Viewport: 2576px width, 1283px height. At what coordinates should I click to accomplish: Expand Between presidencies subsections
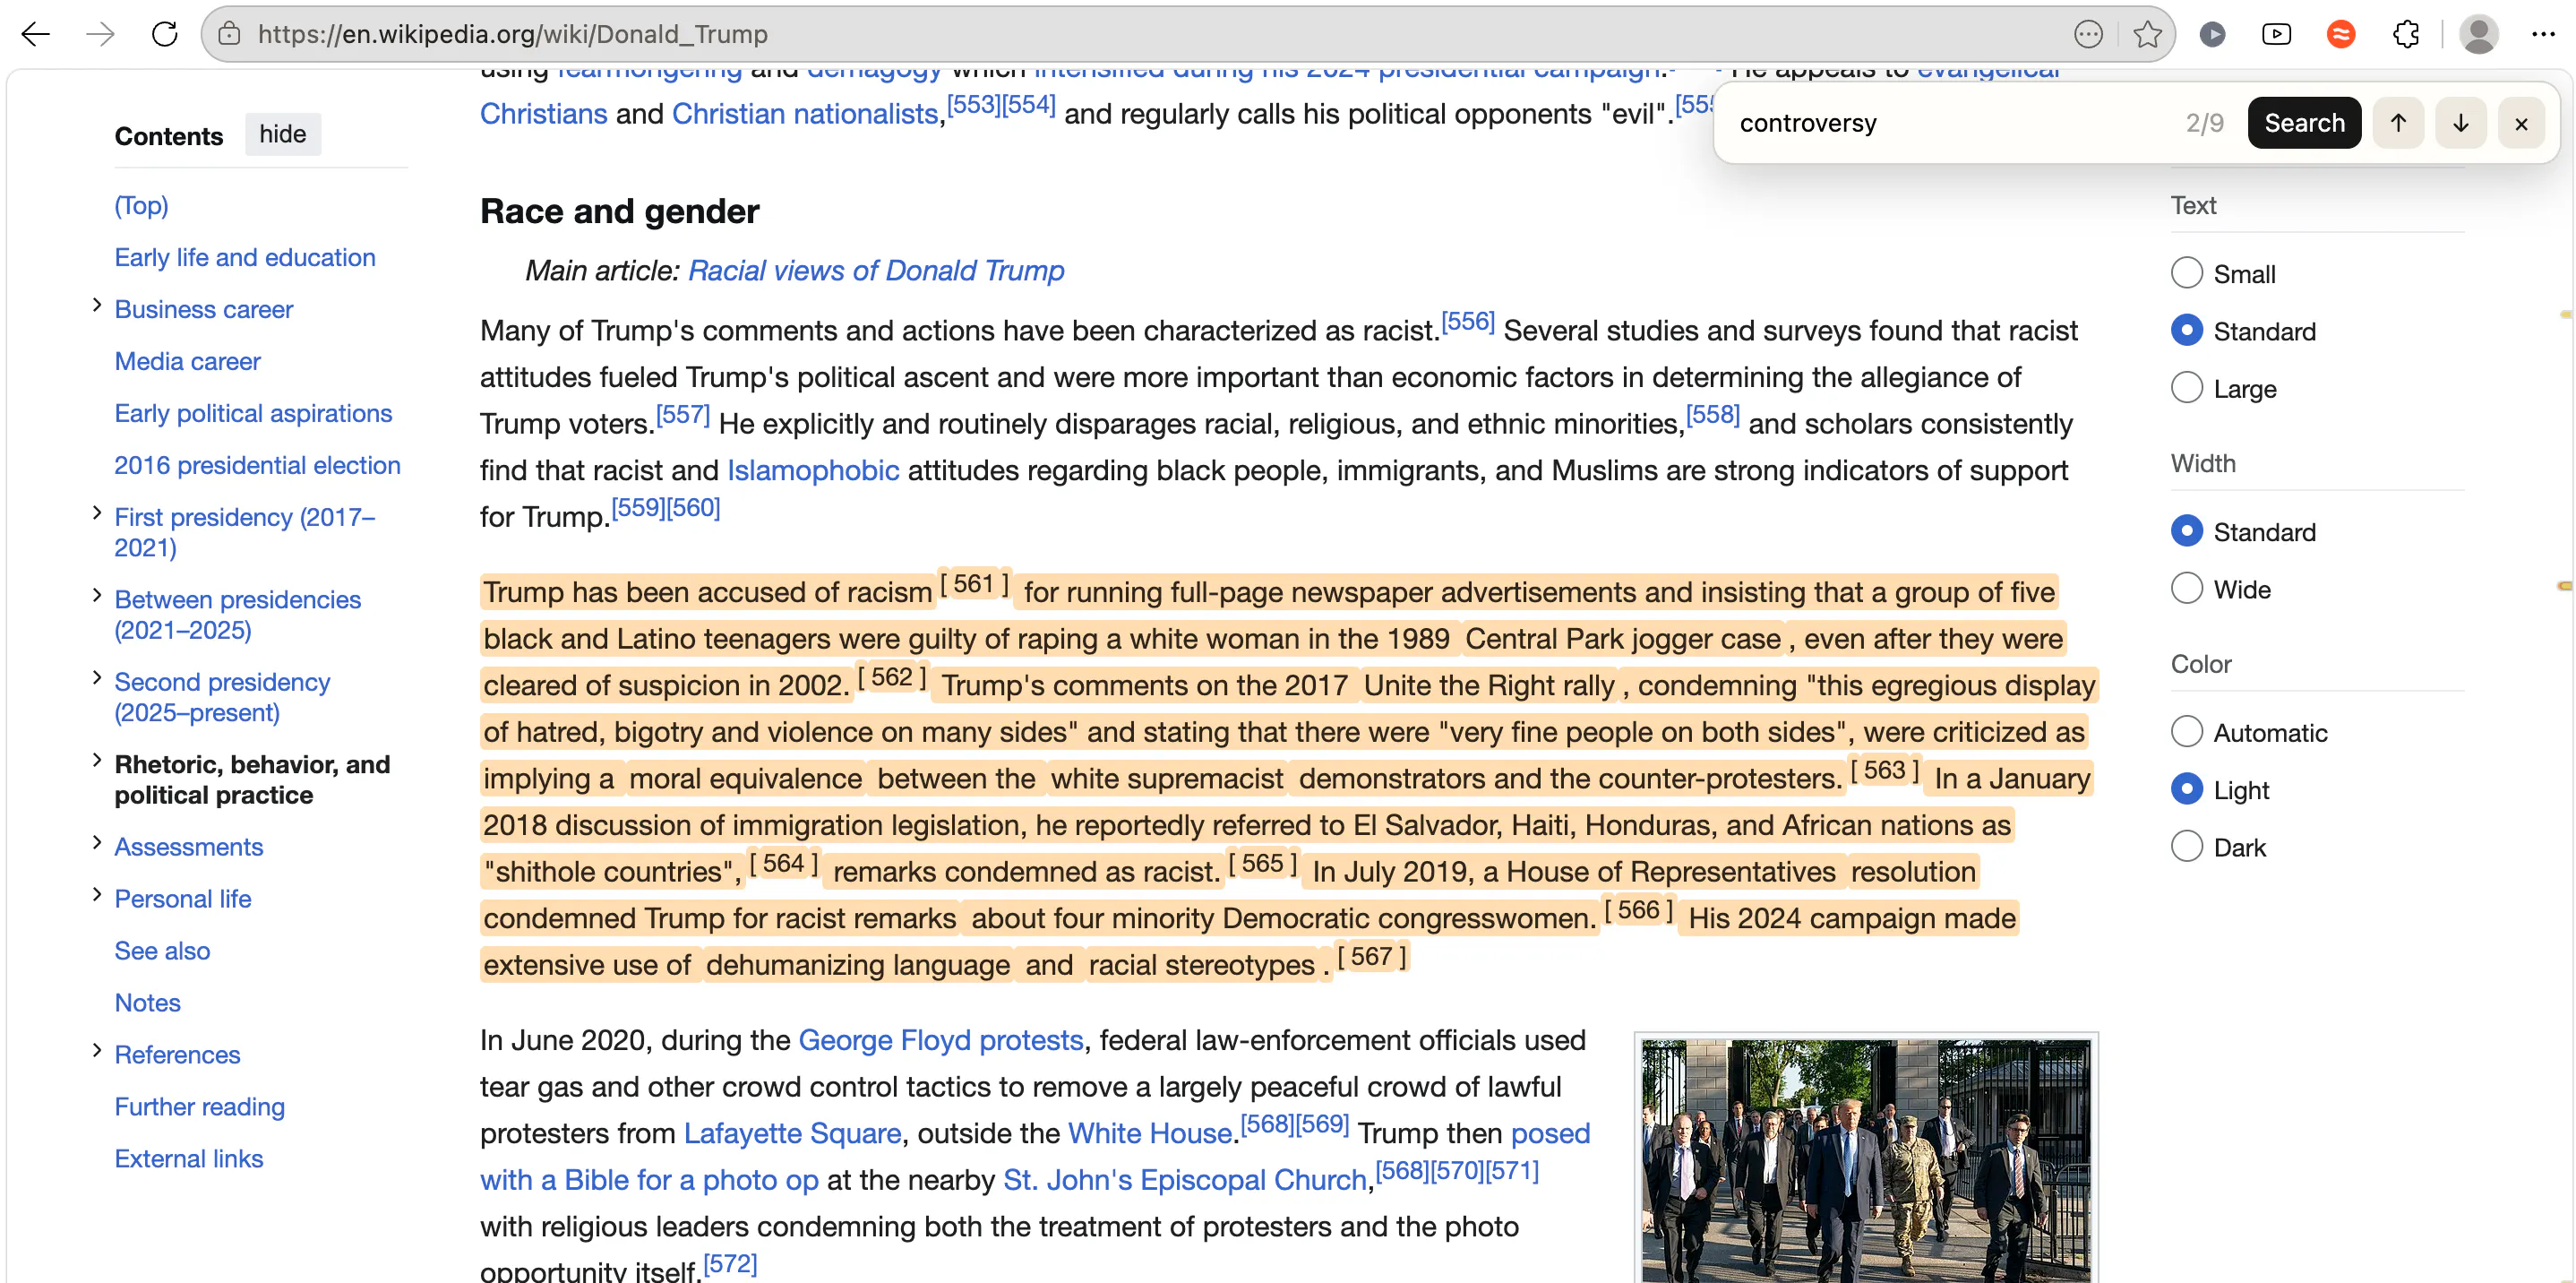pyautogui.click(x=97, y=595)
